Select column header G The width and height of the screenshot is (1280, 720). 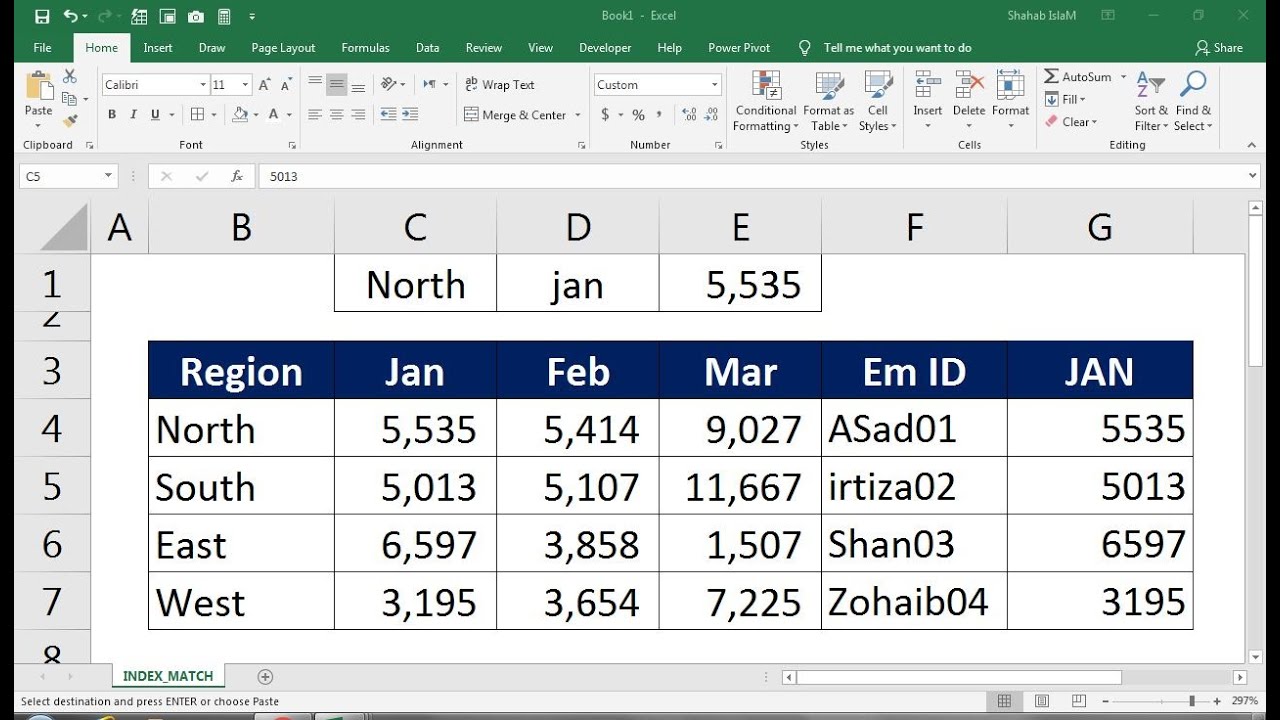pos(1100,227)
